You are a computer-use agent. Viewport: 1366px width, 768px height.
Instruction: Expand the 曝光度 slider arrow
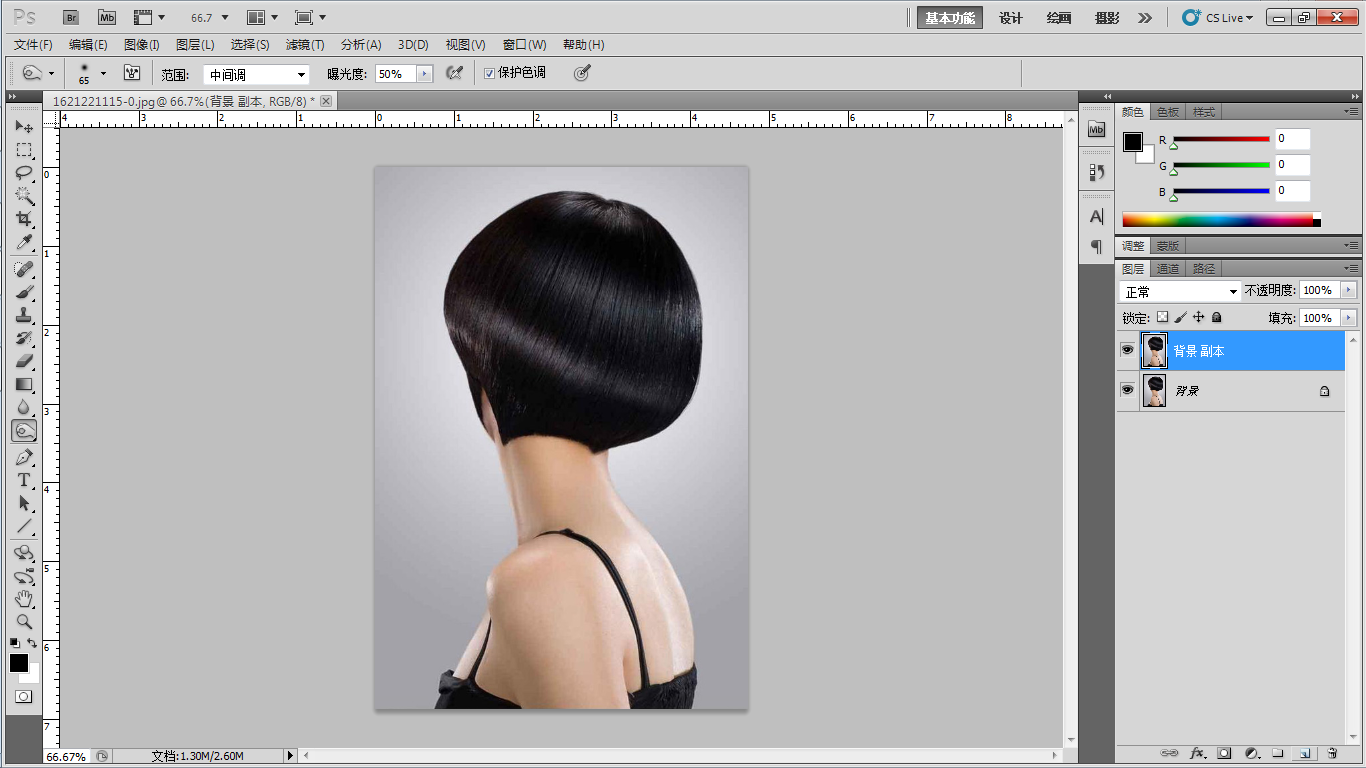coord(425,74)
